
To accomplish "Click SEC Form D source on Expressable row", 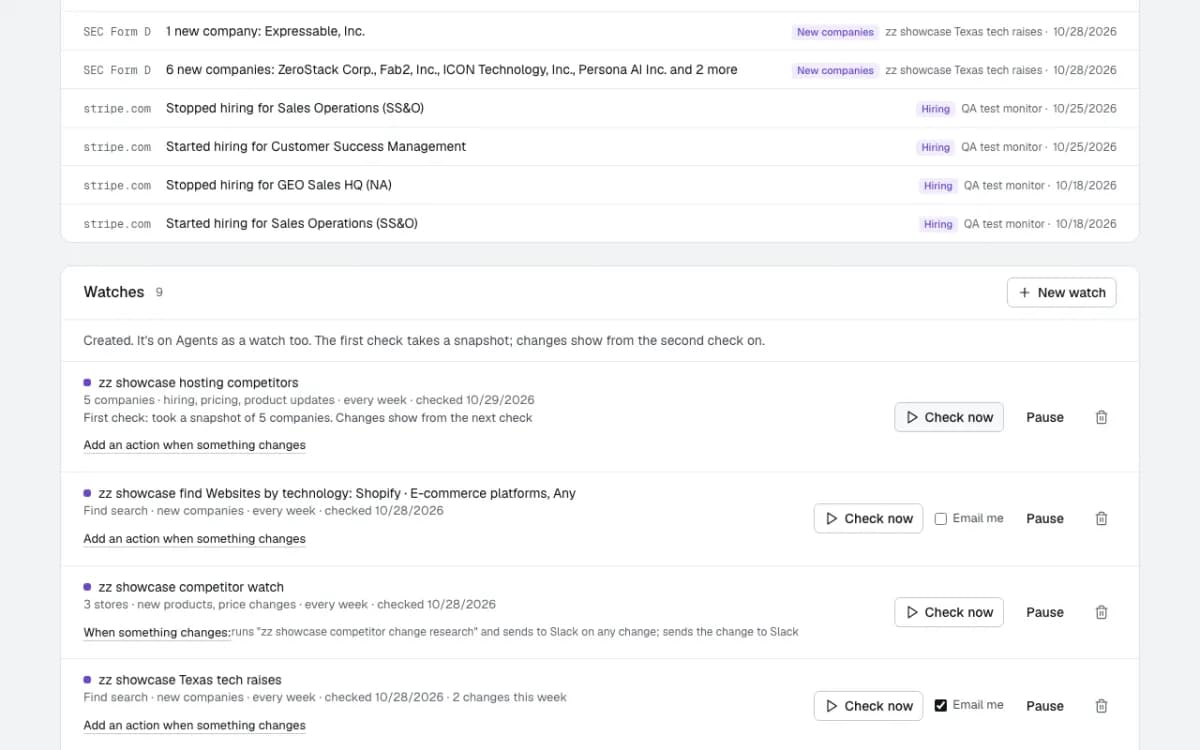I will [x=117, y=32].
